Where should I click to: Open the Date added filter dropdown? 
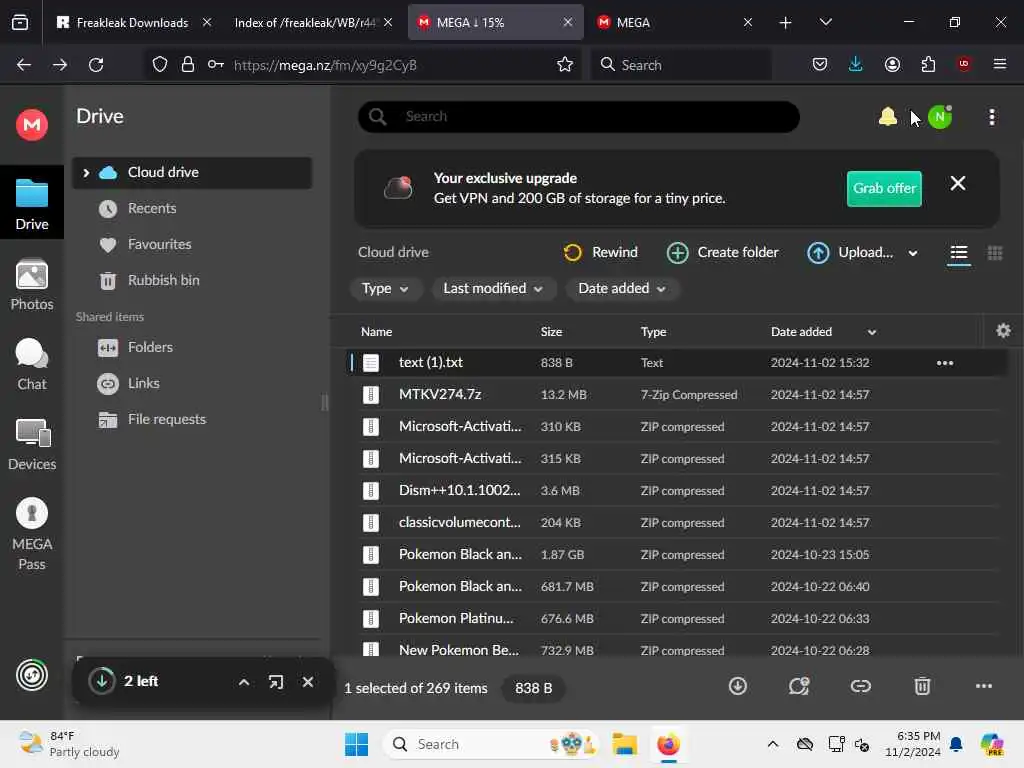click(x=622, y=289)
